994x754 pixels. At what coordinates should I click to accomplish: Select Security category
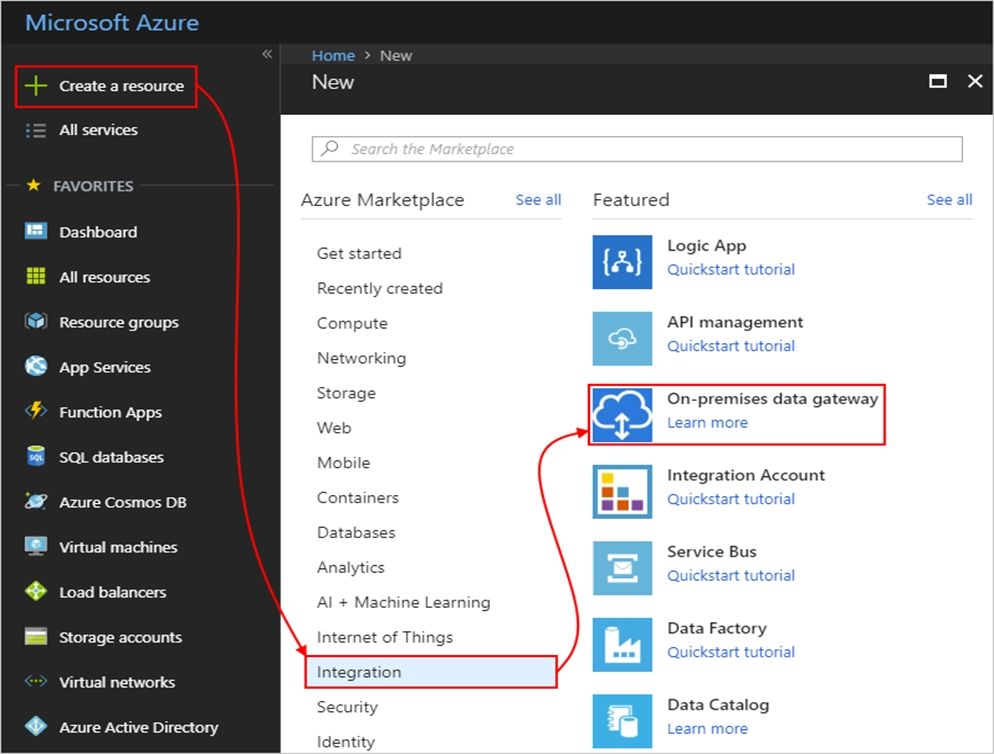tap(347, 707)
